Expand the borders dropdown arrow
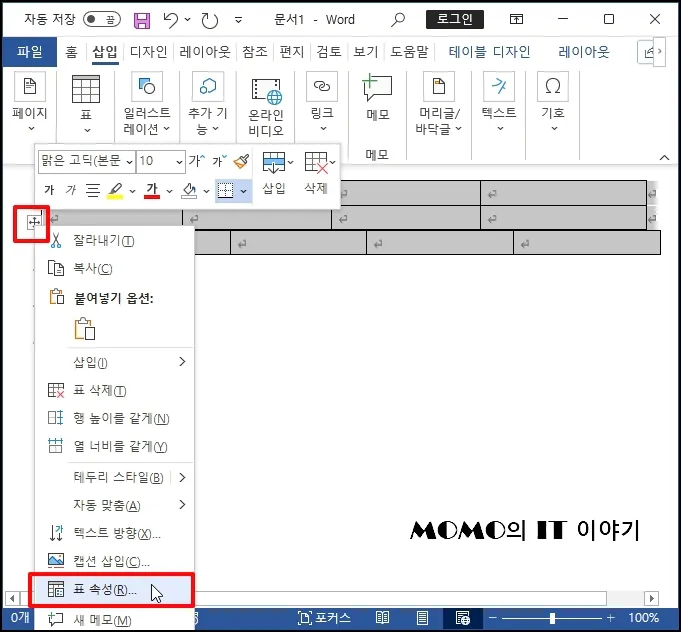The height and width of the screenshot is (632, 681). 244,191
